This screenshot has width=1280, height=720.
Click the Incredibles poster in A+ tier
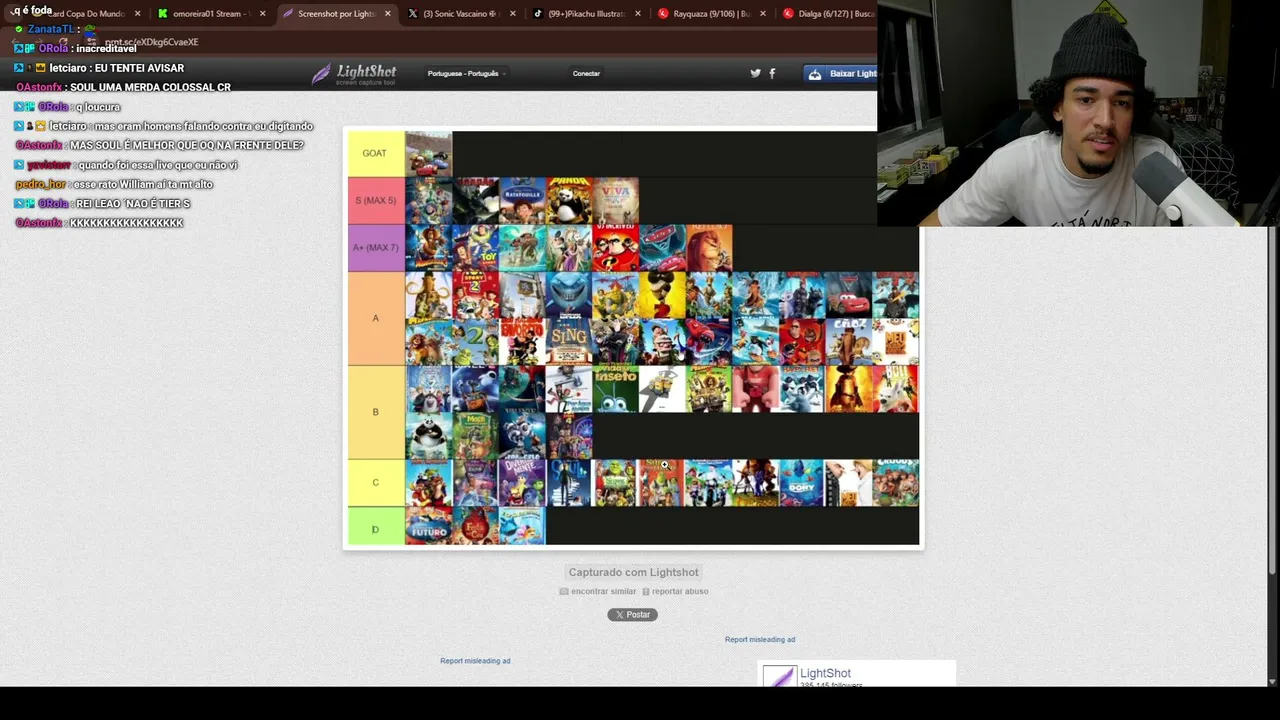(615, 248)
